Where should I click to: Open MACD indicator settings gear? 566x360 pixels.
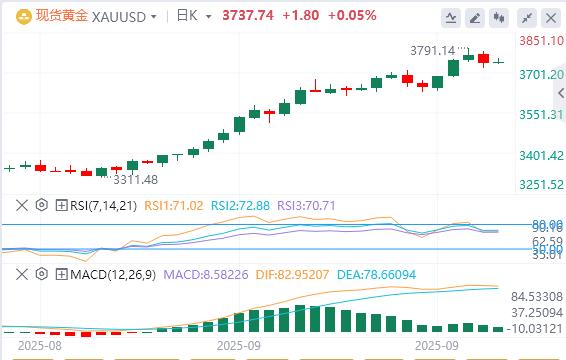pos(42,274)
